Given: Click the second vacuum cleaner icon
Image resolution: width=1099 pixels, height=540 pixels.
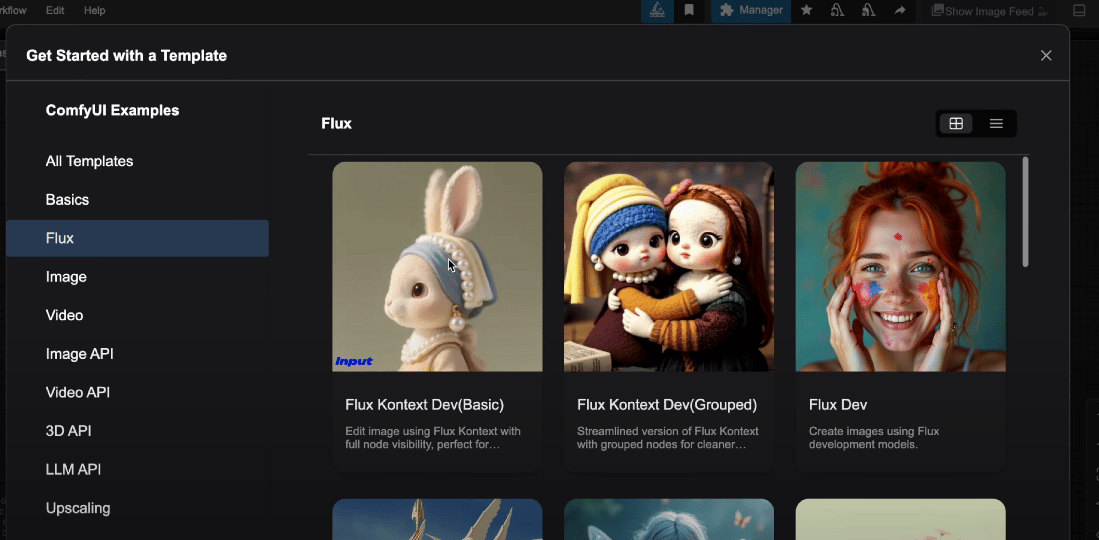Looking at the screenshot, I should [x=868, y=11].
